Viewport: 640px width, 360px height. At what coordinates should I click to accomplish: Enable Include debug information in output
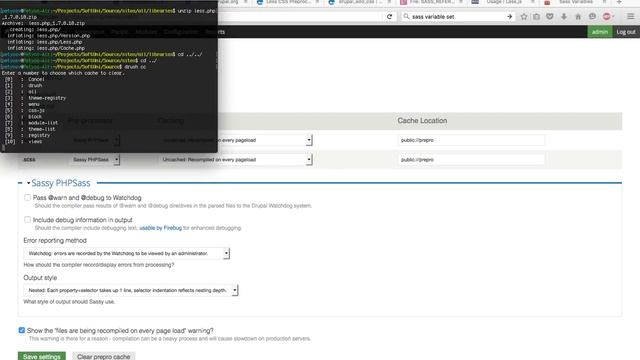(x=27, y=220)
